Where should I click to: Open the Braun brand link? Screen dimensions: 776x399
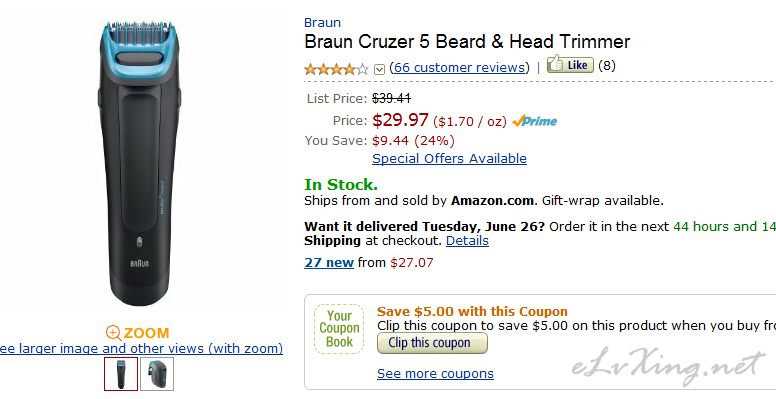click(x=322, y=23)
